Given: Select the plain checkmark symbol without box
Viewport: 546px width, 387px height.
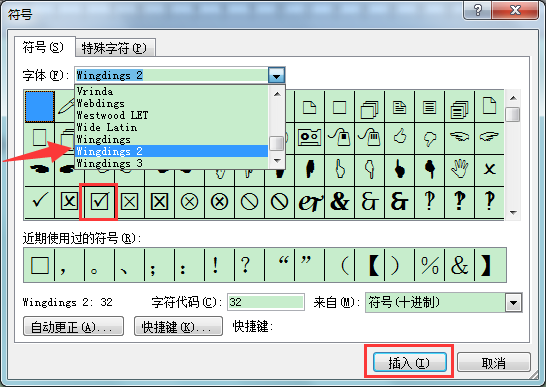Looking at the screenshot, I should (39, 202).
